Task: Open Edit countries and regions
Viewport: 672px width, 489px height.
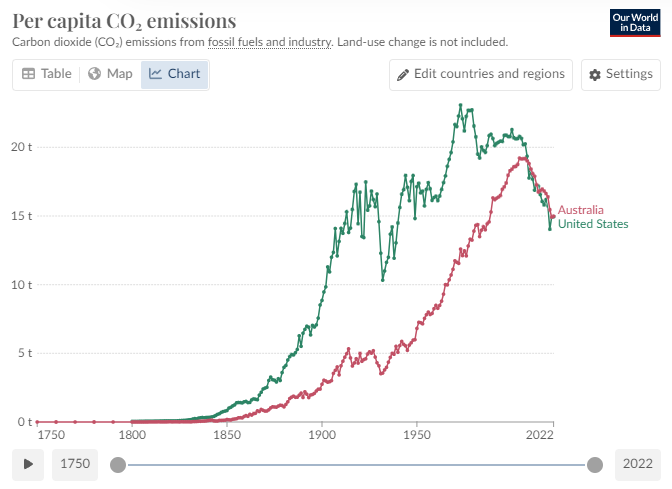Action: pyautogui.click(x=481, y=74)
